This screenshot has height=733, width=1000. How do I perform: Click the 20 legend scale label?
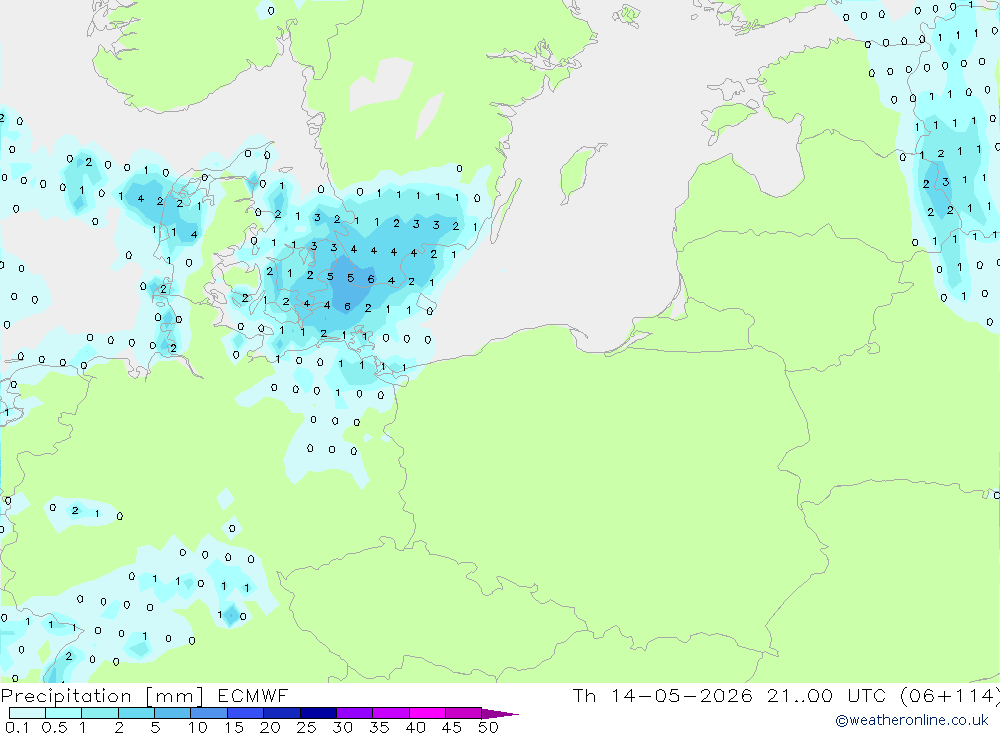click(x=270, y=727)
